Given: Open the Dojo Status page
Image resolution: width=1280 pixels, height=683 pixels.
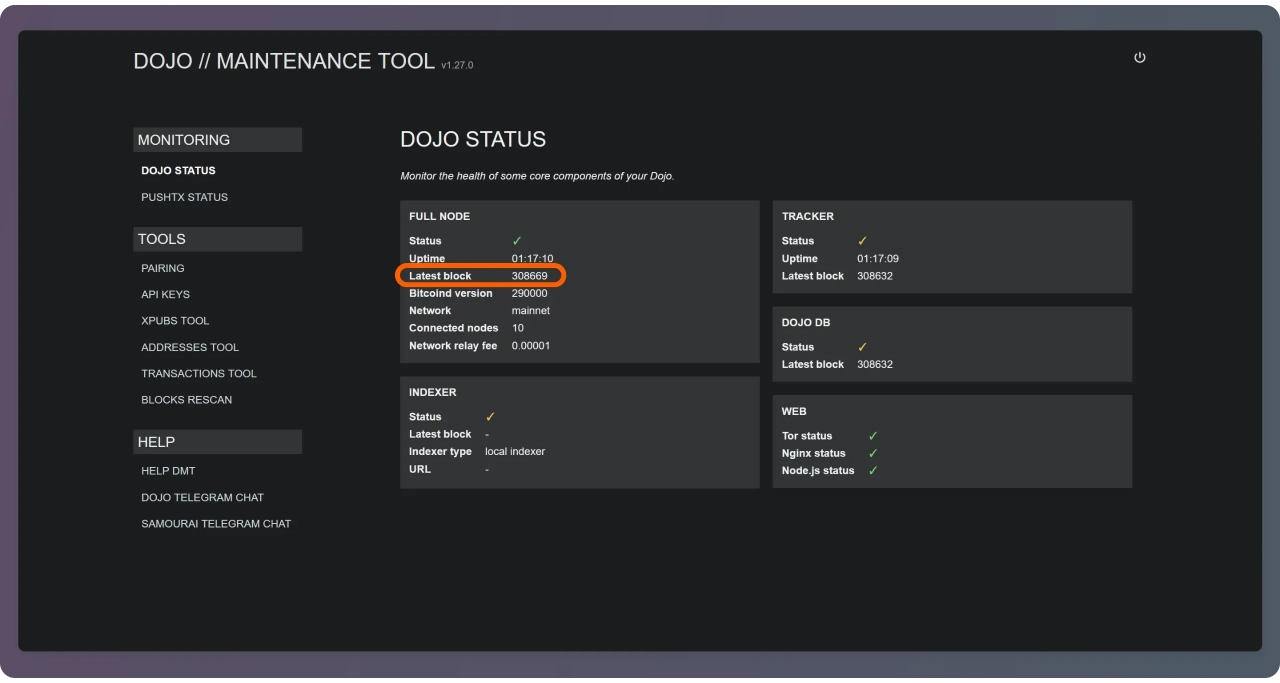Looking at the screenshot, I should click(178, 171).
